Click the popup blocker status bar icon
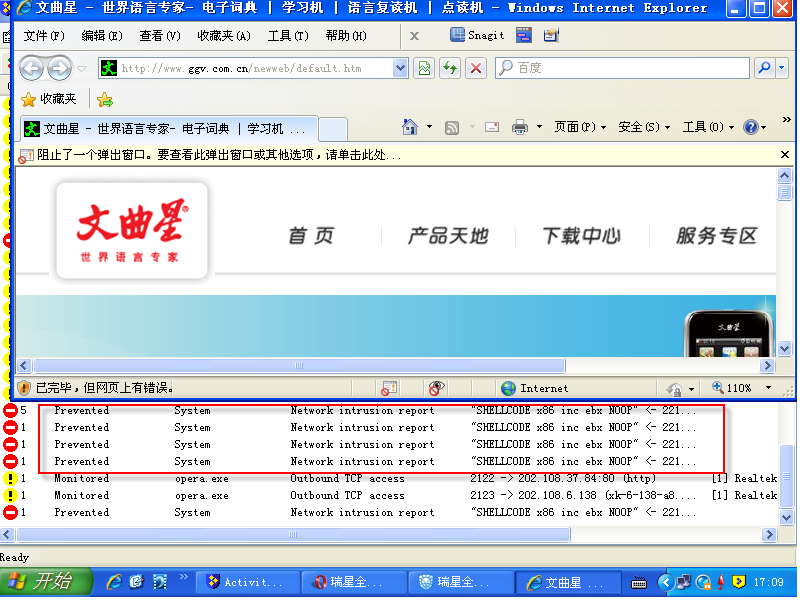800x600 pixels. tap(390, 388)
